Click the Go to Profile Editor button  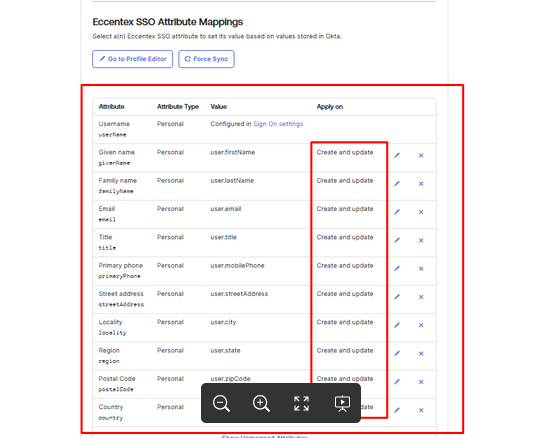(x=133, y=59)
